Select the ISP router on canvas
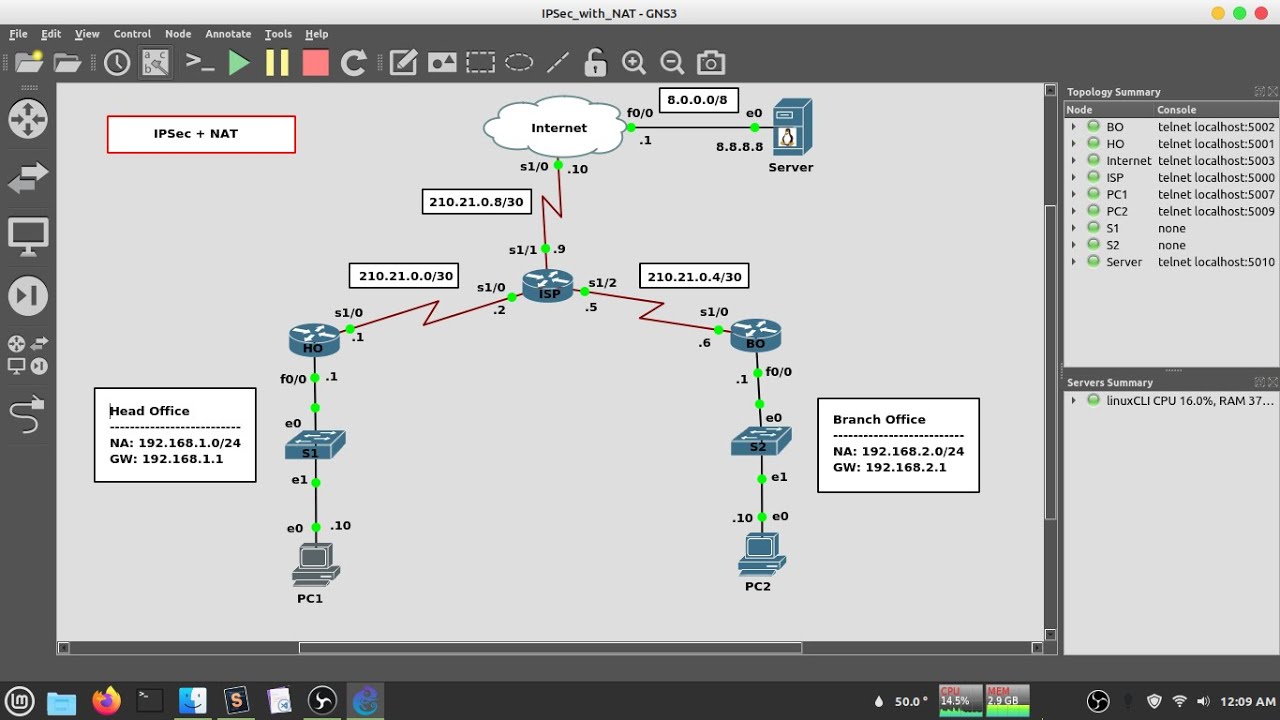This screenshot has width=1280, height=720. pos(548,286)
